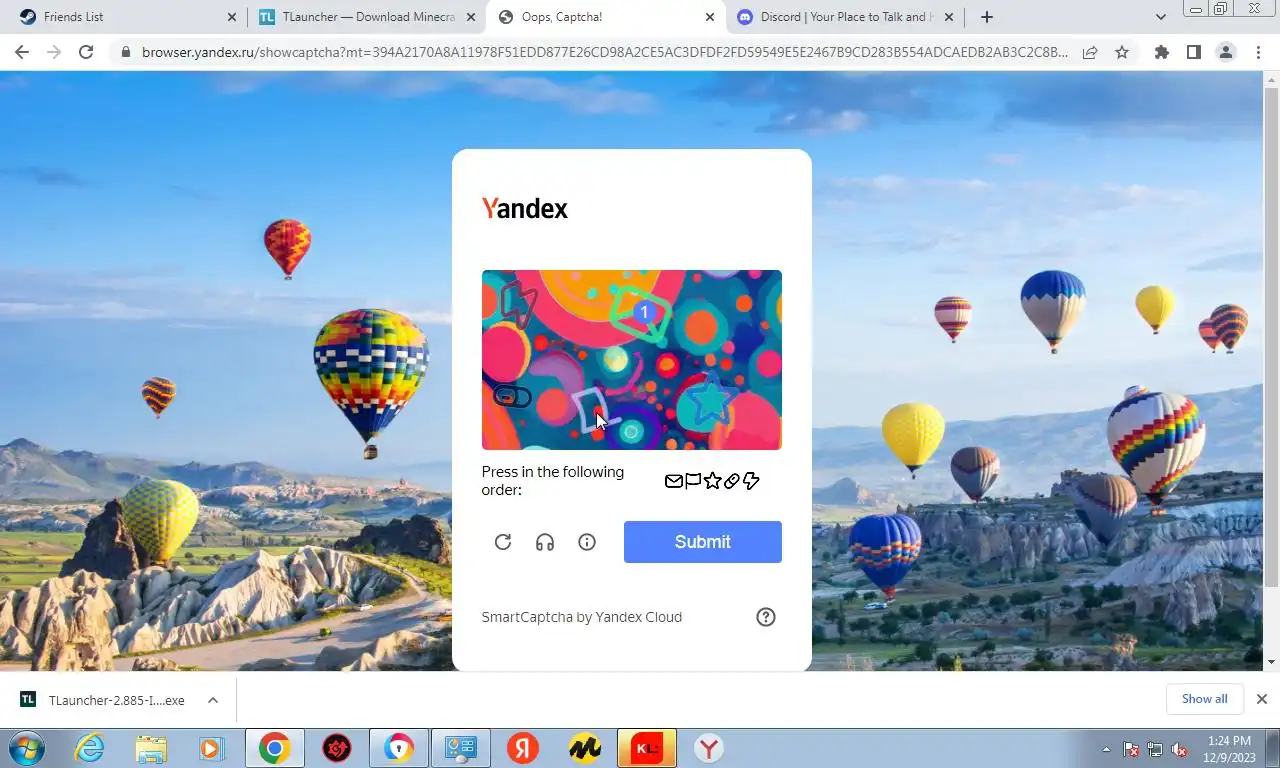Switch to Discord tab
This screenshot has height=768, width=1280.
point(846,17)
